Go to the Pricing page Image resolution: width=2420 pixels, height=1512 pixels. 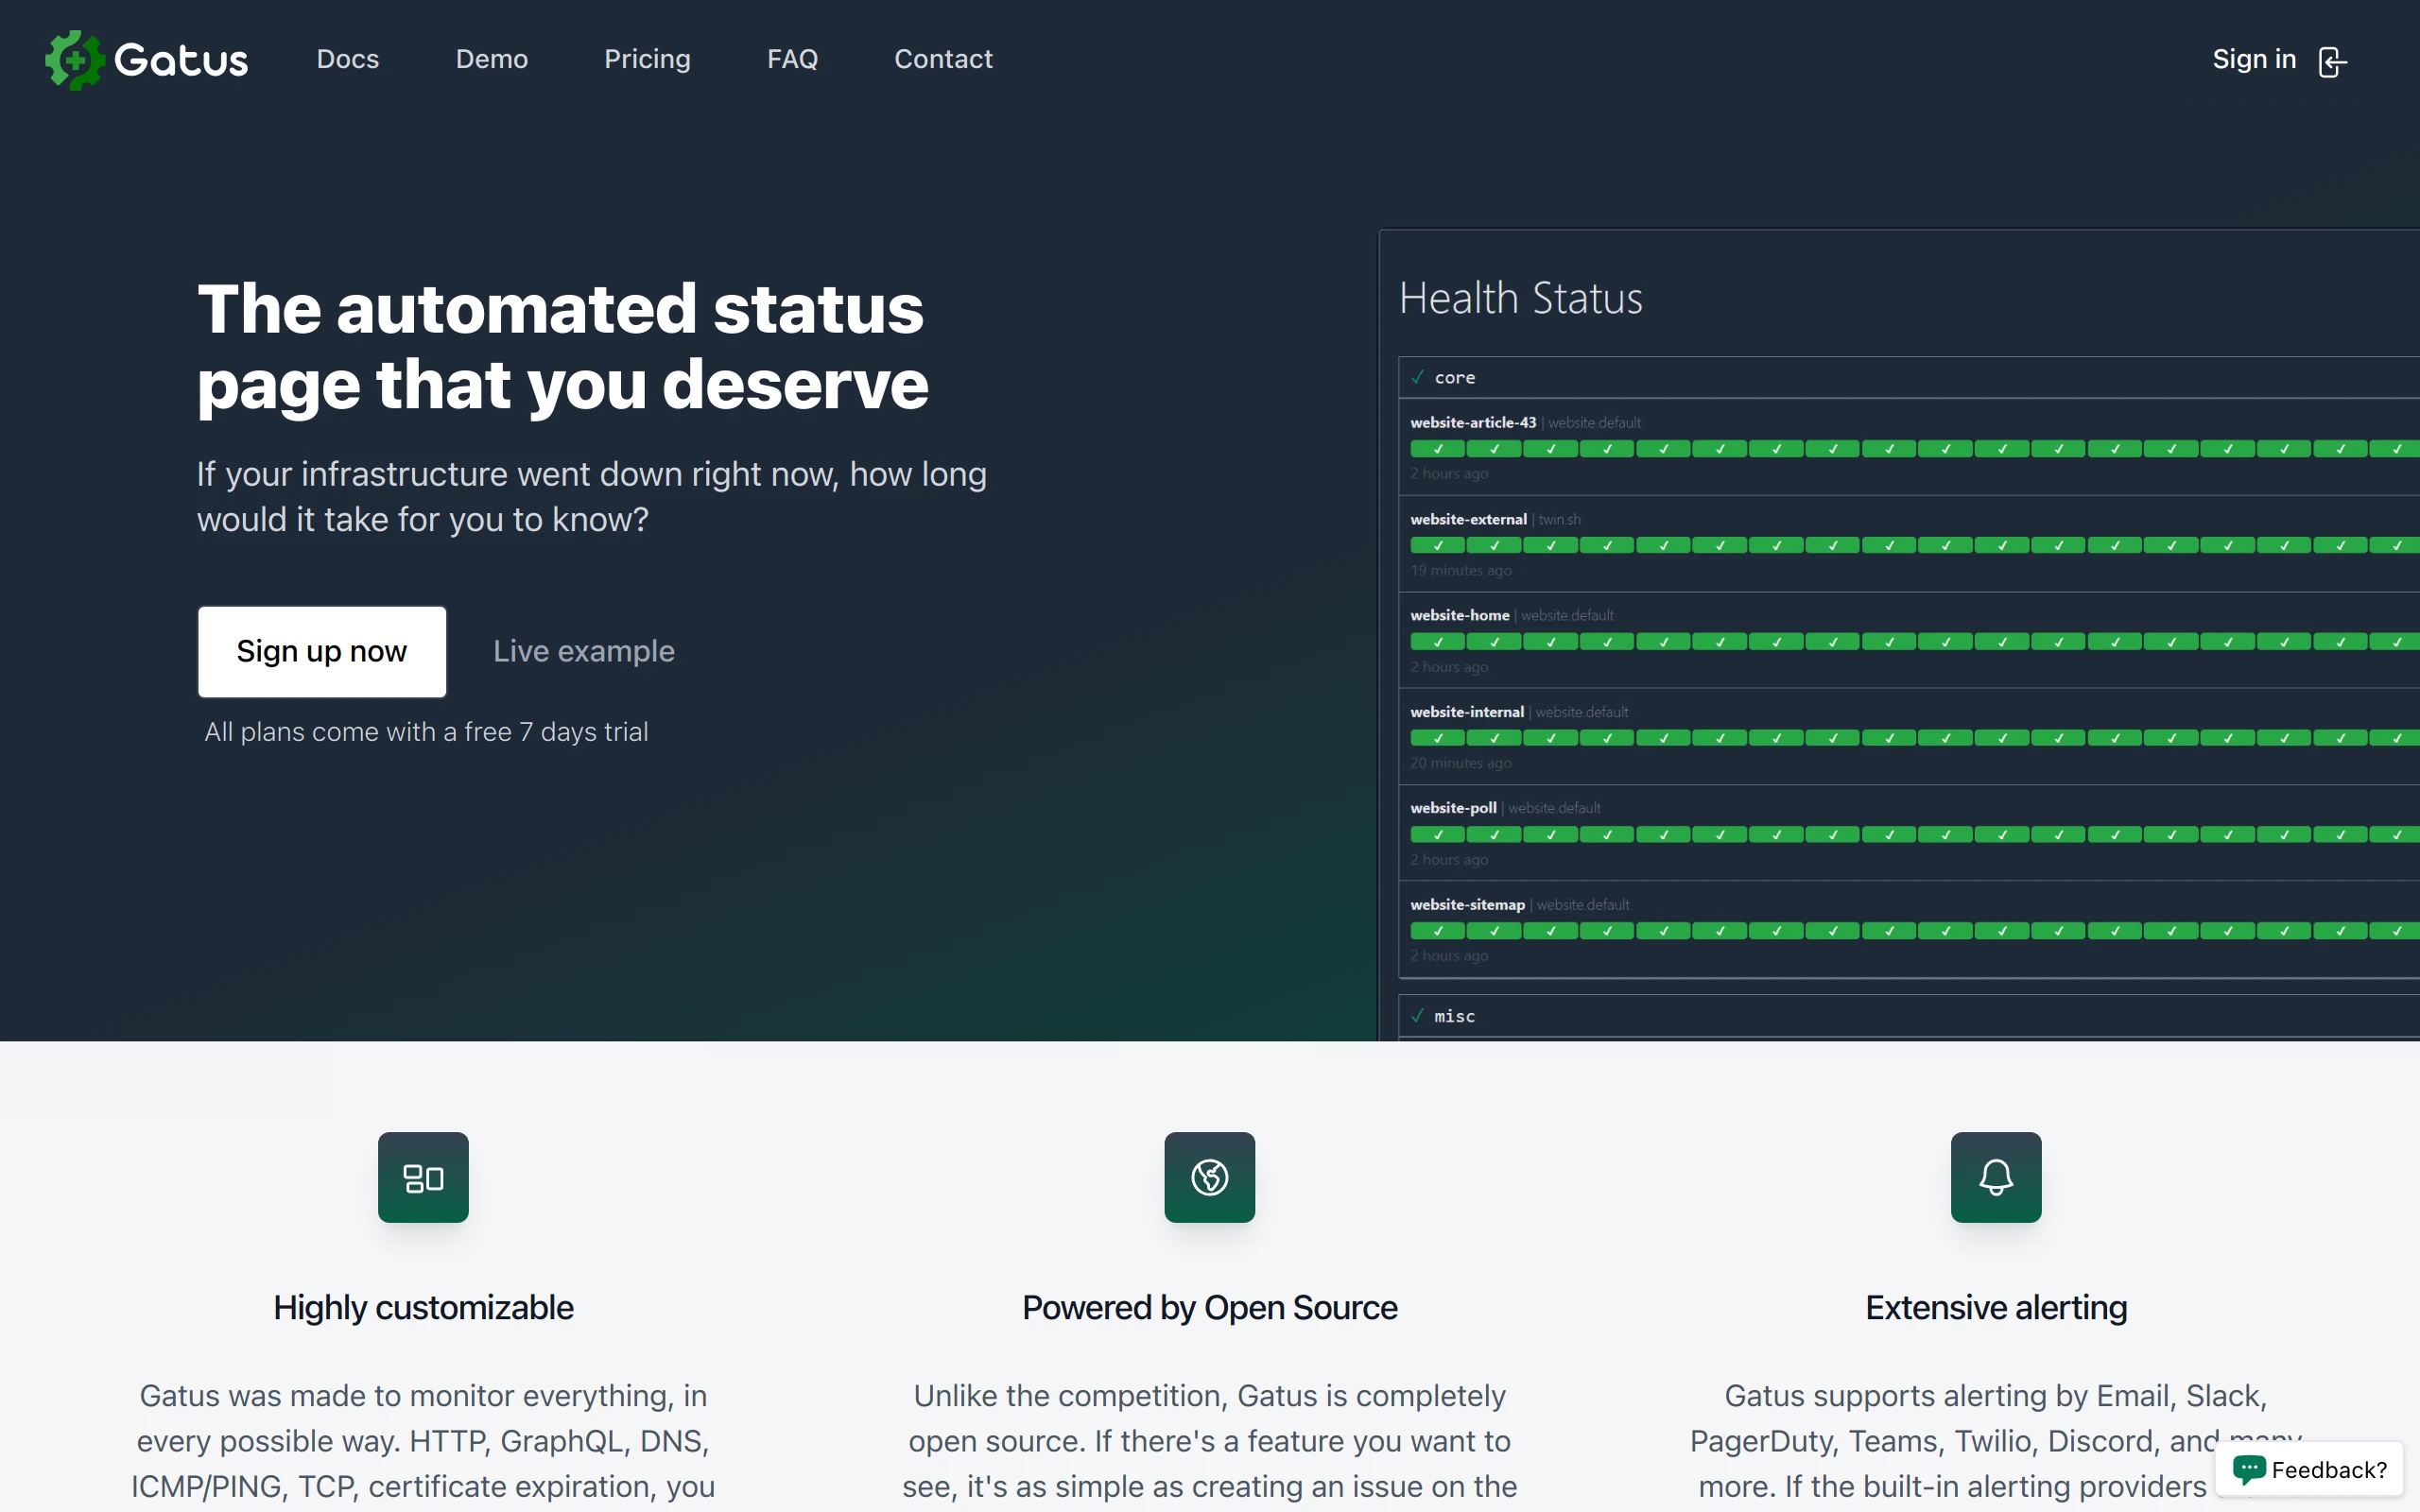tap(647, 59)
